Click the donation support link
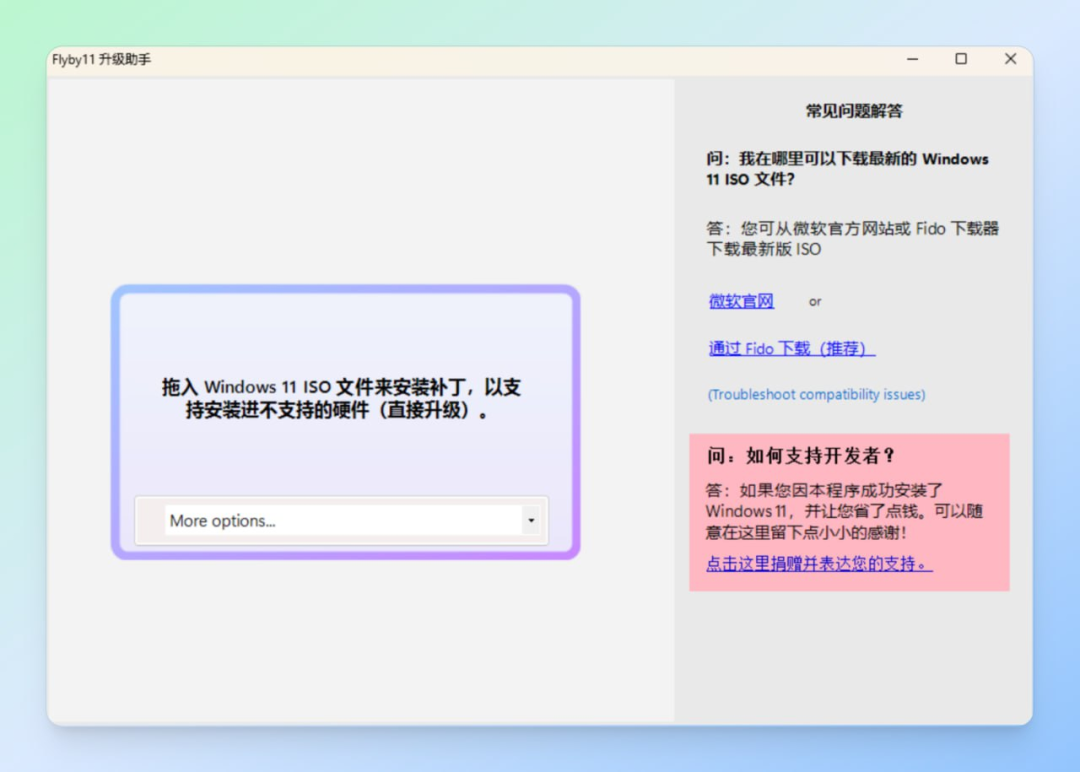 818,564
